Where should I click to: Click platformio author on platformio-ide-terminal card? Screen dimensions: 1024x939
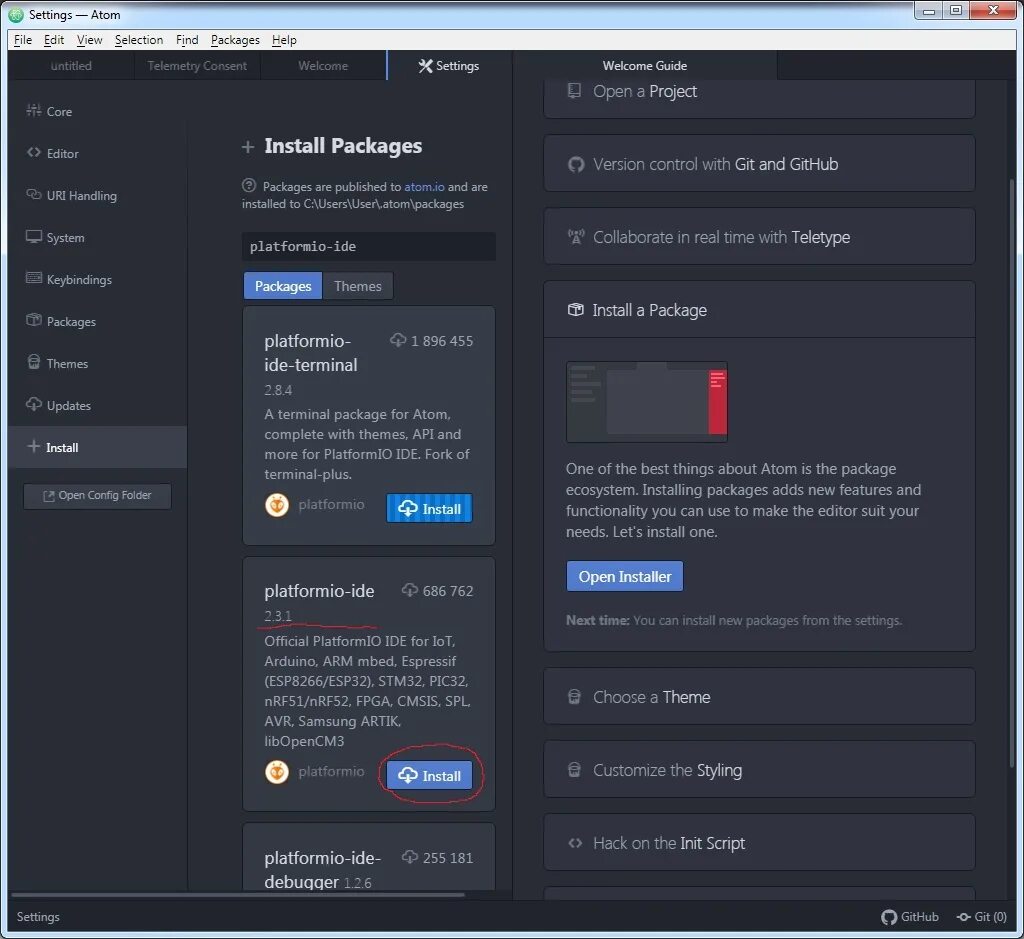[331, 504]
